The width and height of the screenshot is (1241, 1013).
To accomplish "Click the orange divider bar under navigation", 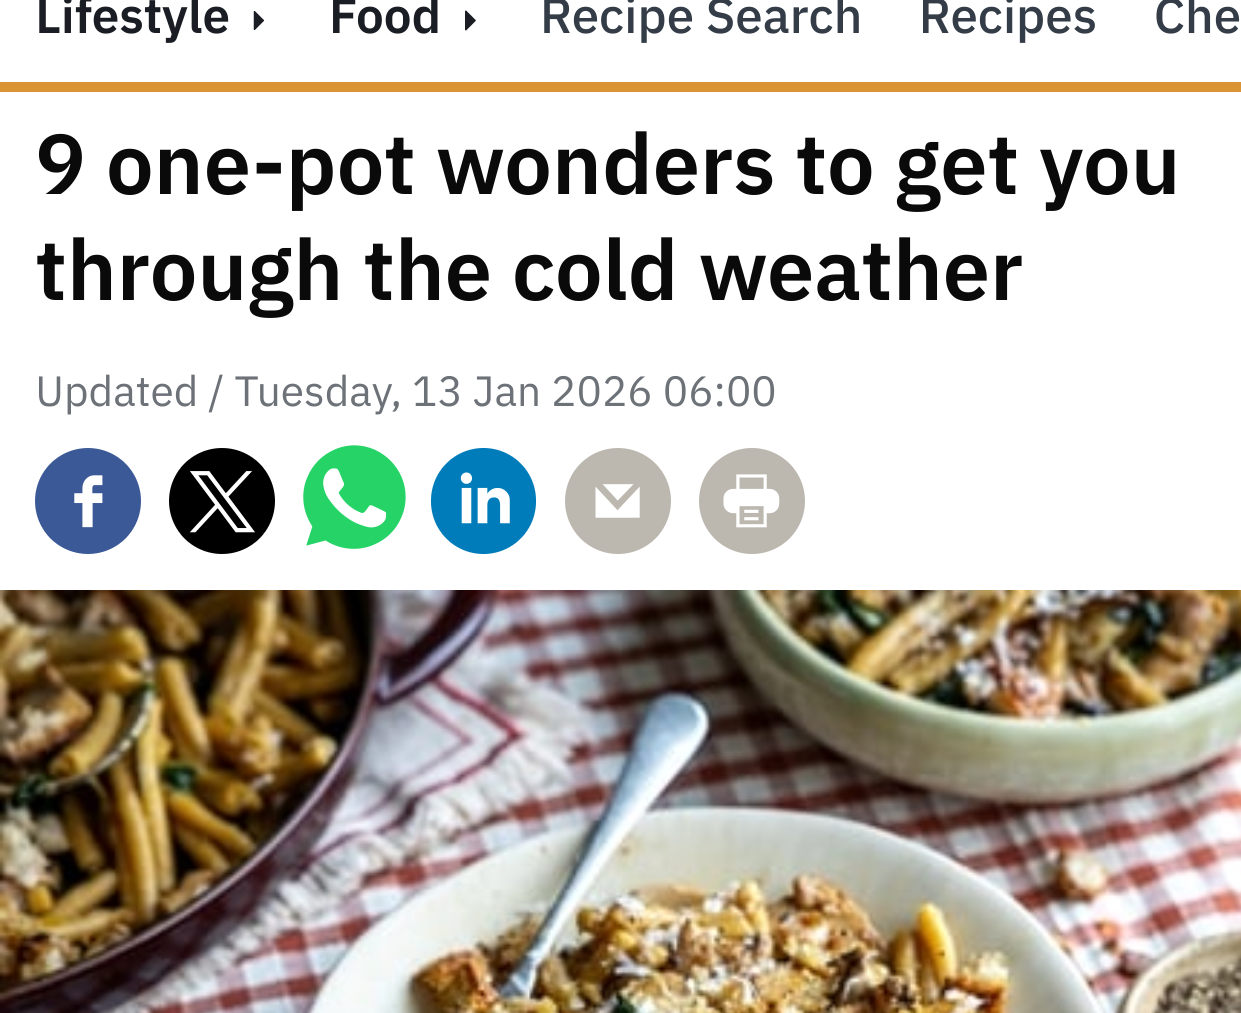I will click(620, 87).
